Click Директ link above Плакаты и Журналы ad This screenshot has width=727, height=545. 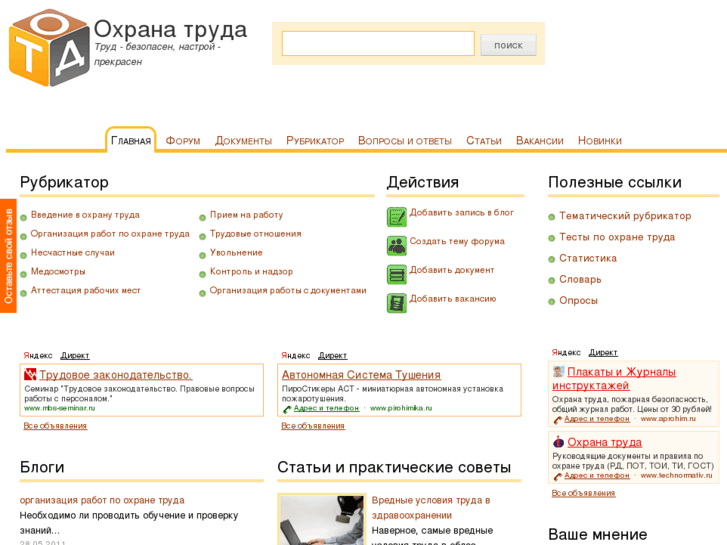603,353
